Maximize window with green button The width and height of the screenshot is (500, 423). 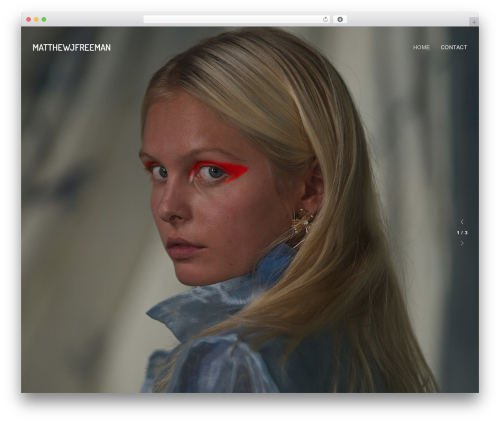point(44,19)
